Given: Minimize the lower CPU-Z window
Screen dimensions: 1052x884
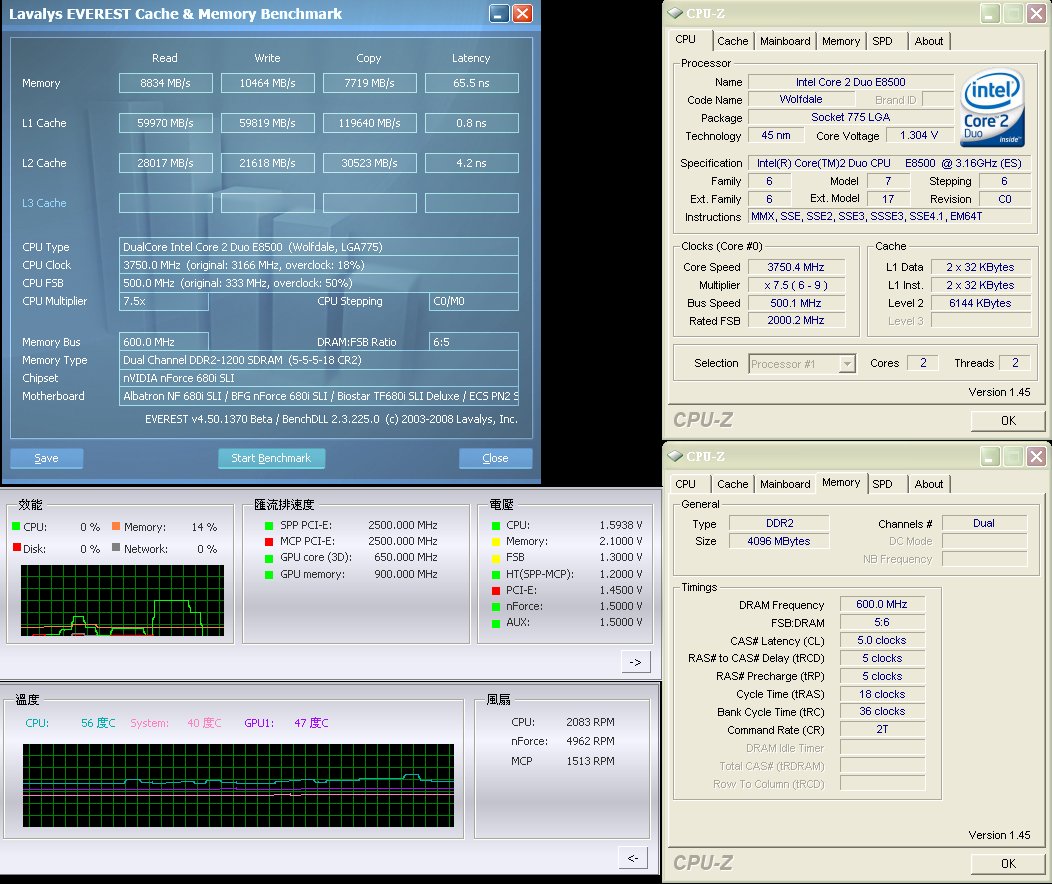Looking at the screenshot, I should click(x=990, y=457).
